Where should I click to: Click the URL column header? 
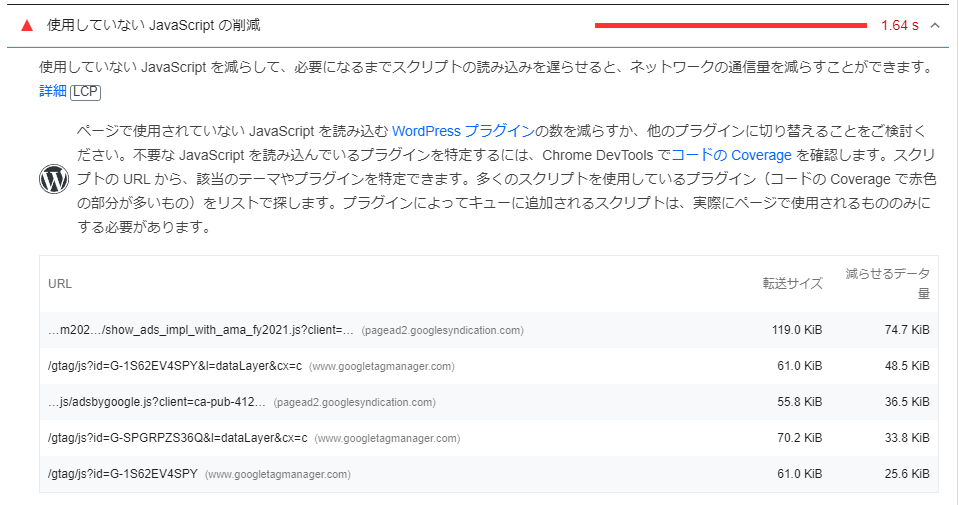(60, 284)
